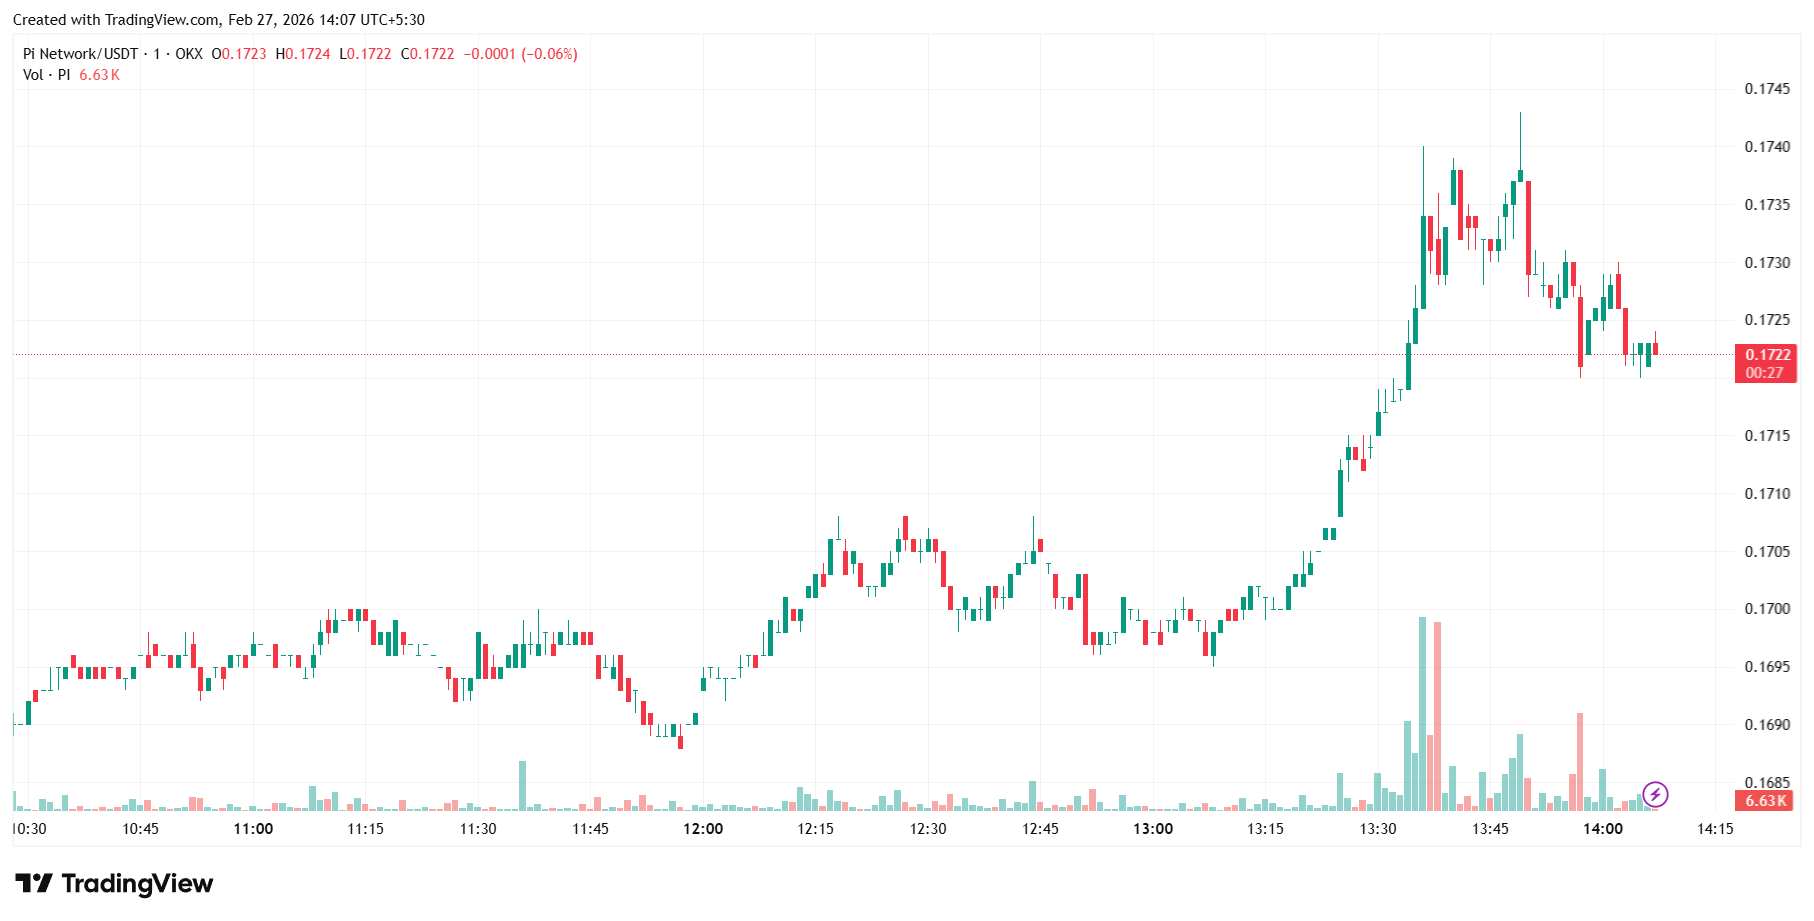Viewport: 1814px width, 921px height.
Task: Click the OKX exchange name in legend
Action: point(189,54)
